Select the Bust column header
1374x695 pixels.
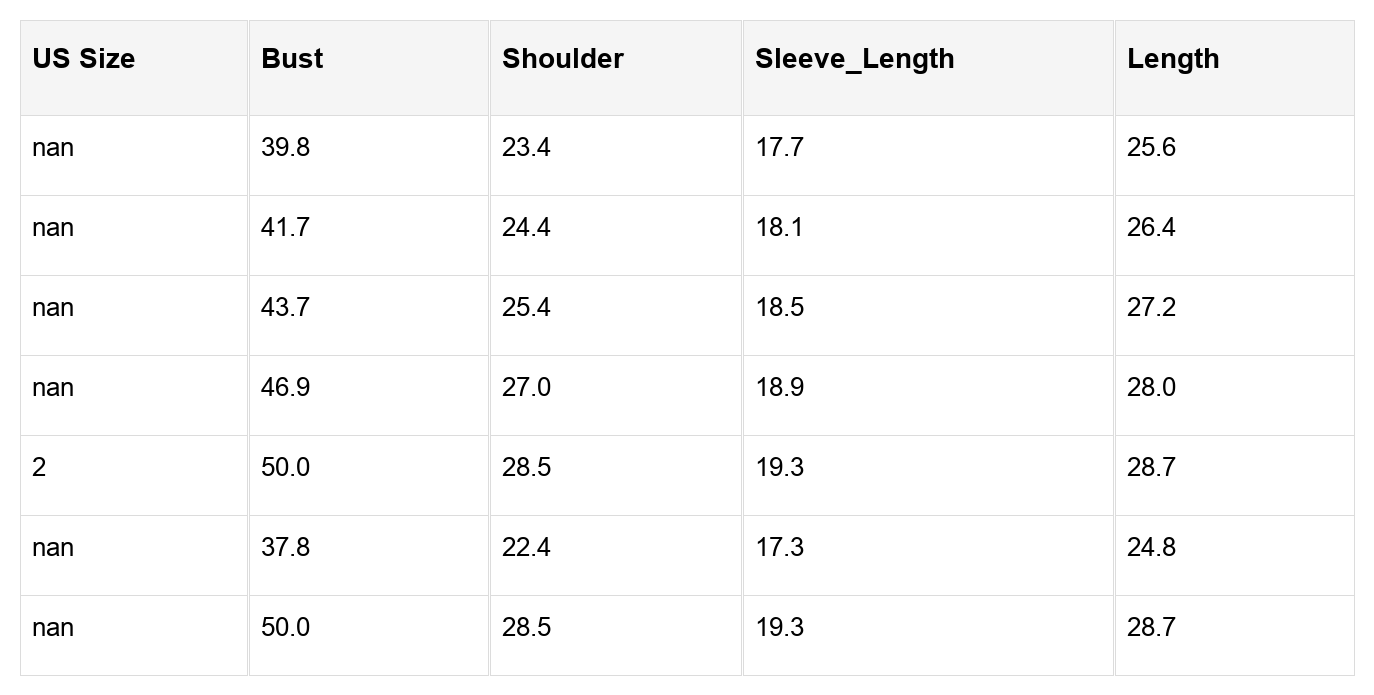292,59
